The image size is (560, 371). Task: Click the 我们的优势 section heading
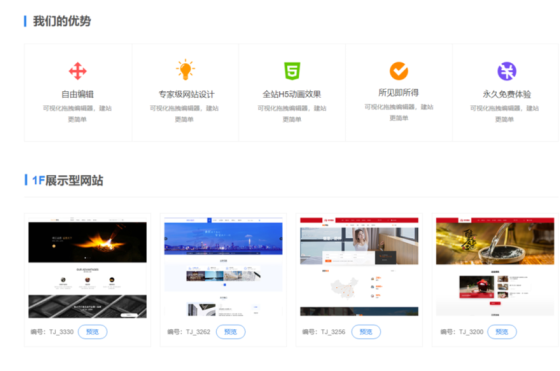pyautogui.click(x=62, y=21)
